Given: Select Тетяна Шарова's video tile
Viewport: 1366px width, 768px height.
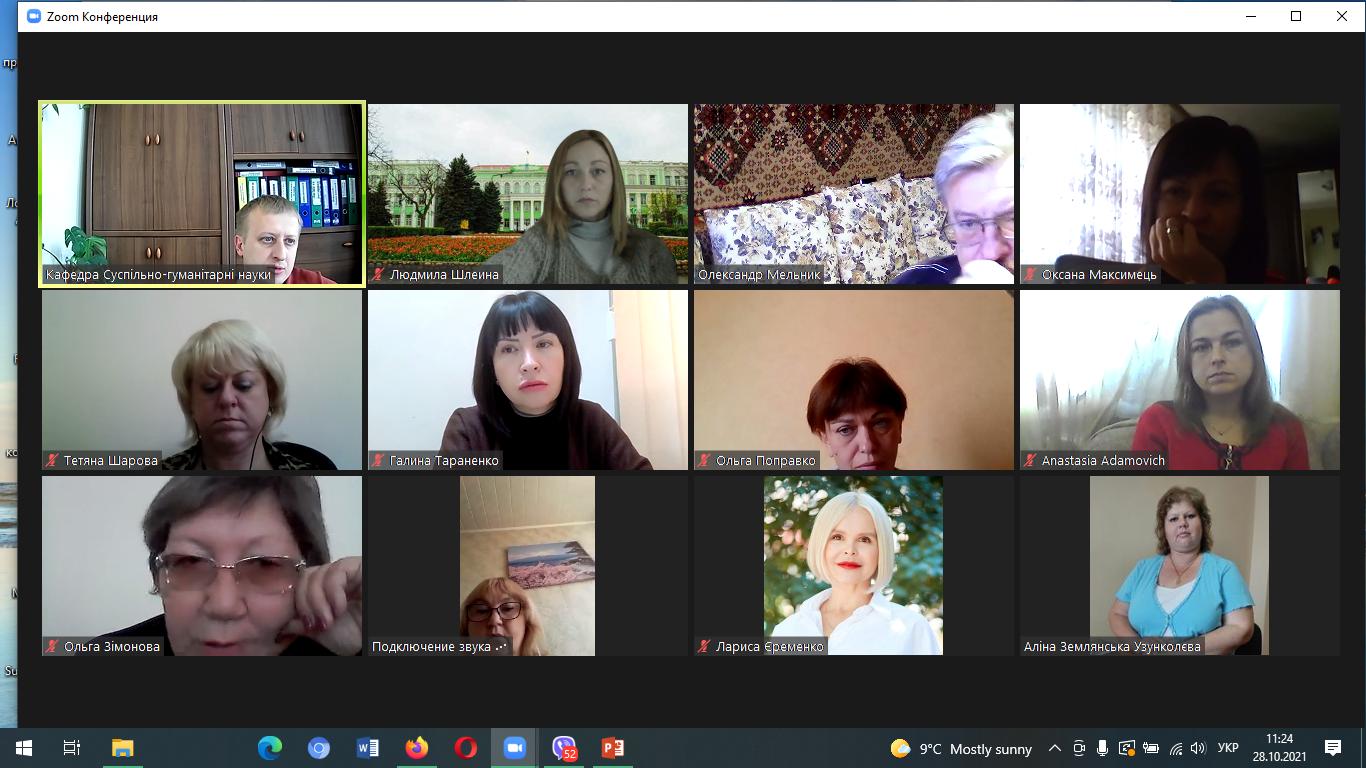Looking at the screenshot, I should coord(202,380).
